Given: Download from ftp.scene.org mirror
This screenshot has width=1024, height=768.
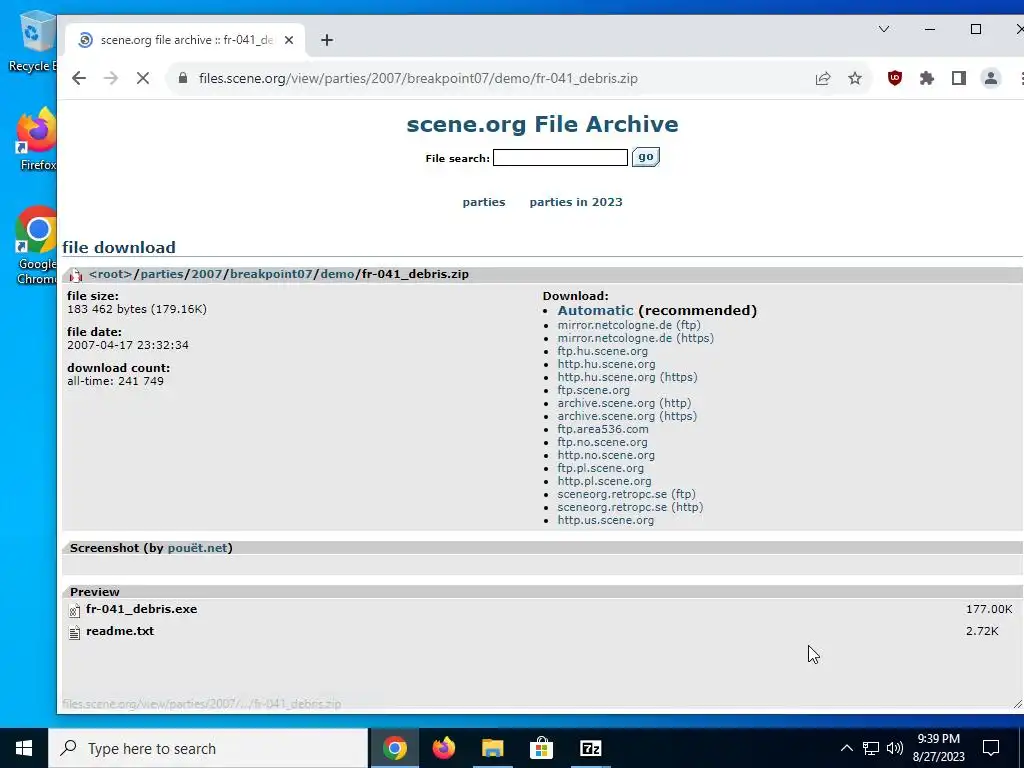Looking at the screenshot, I should click(594, 390).
